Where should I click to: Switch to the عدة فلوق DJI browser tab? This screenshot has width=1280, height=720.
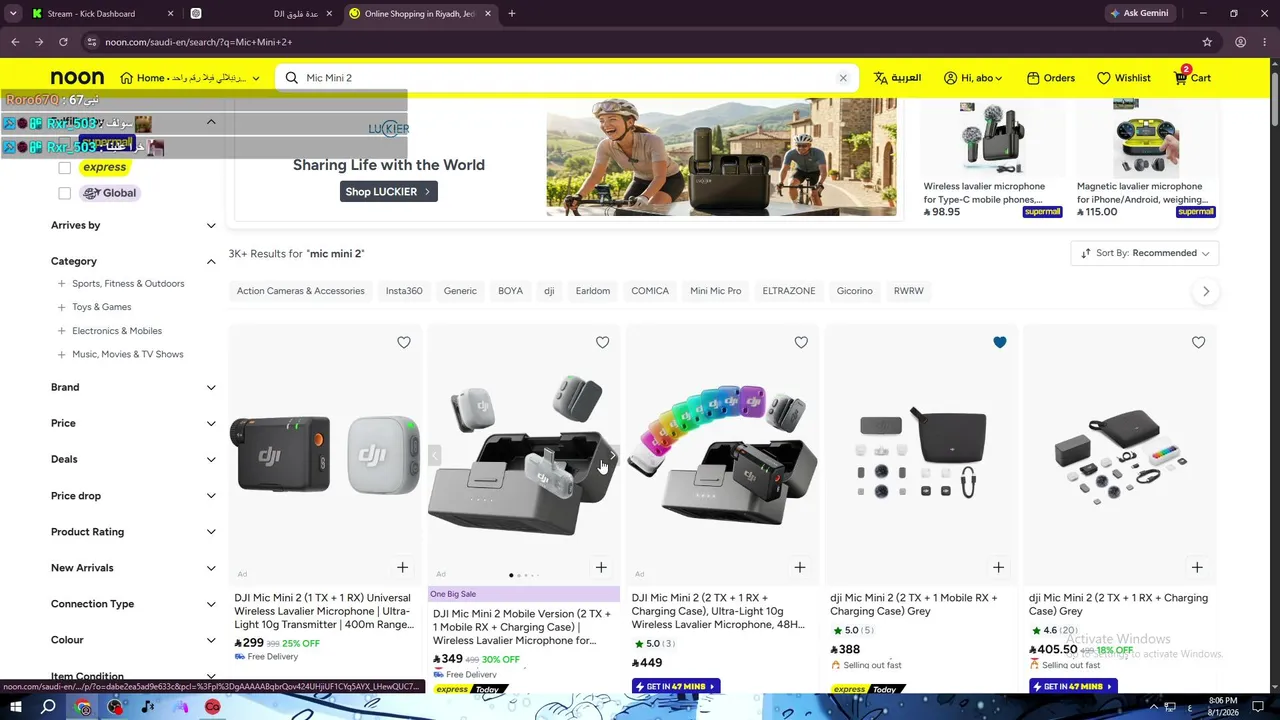coord(263,14)
